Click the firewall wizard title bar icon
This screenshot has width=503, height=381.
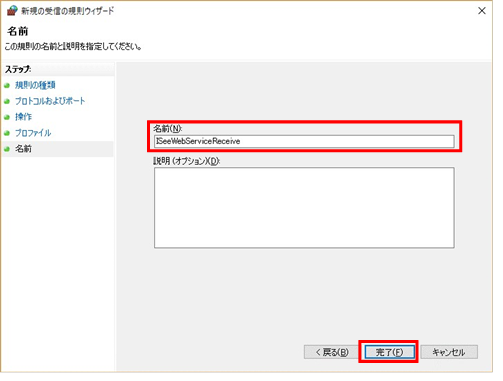[12, 11]
